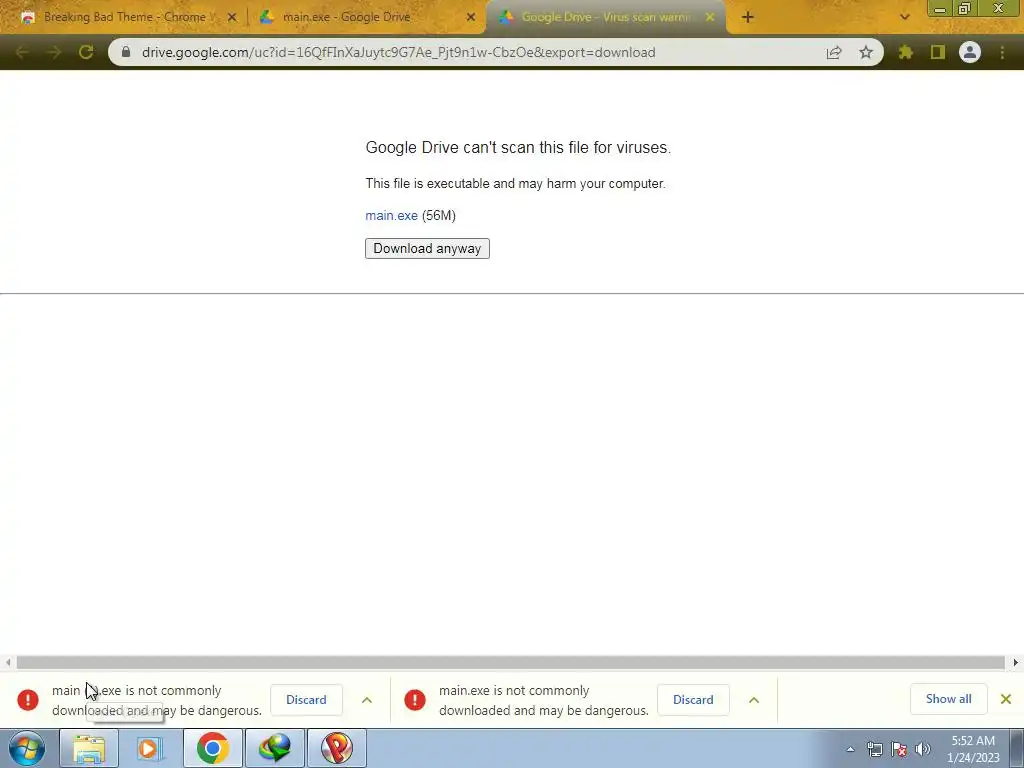Click the first download's red warning icon

pos(28,699)
